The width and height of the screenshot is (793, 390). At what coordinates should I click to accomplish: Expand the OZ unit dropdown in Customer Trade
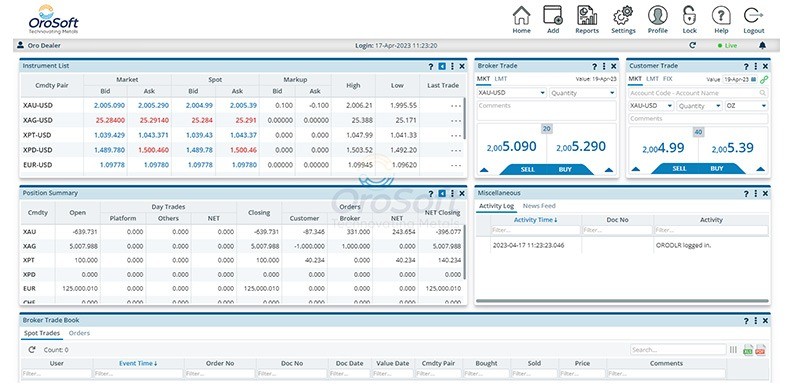746,106
